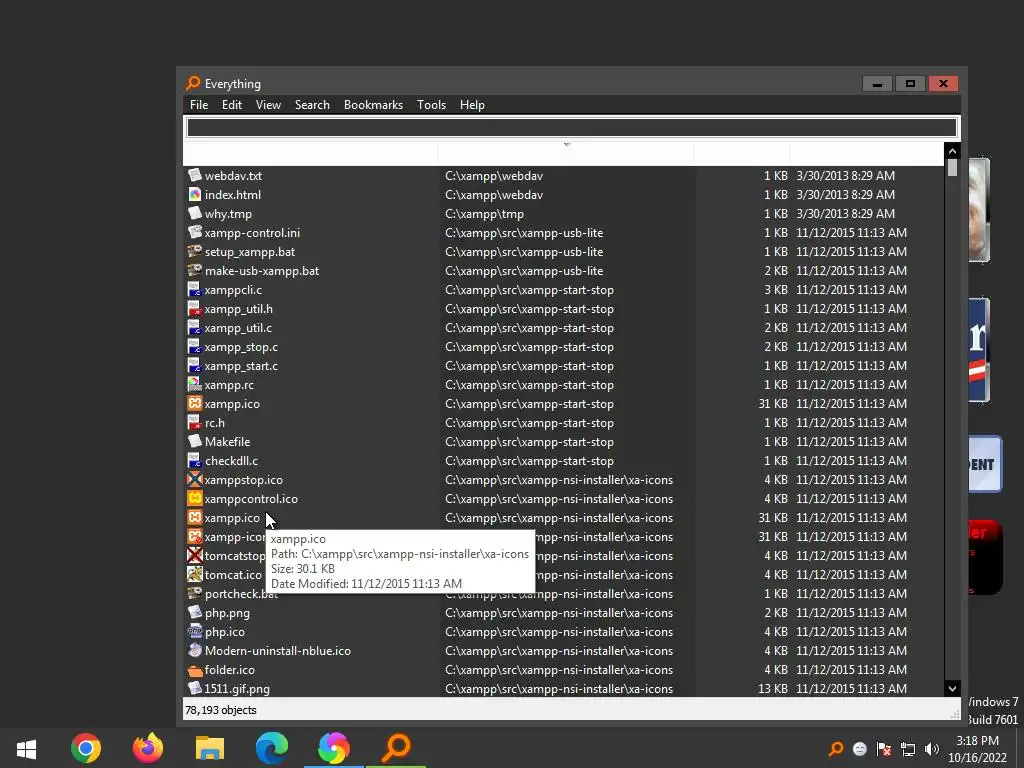Launch Microsoft Edge from taskbar
Image resolution: width=1024 pixels, height=768 pixels.
click(272, 748)
